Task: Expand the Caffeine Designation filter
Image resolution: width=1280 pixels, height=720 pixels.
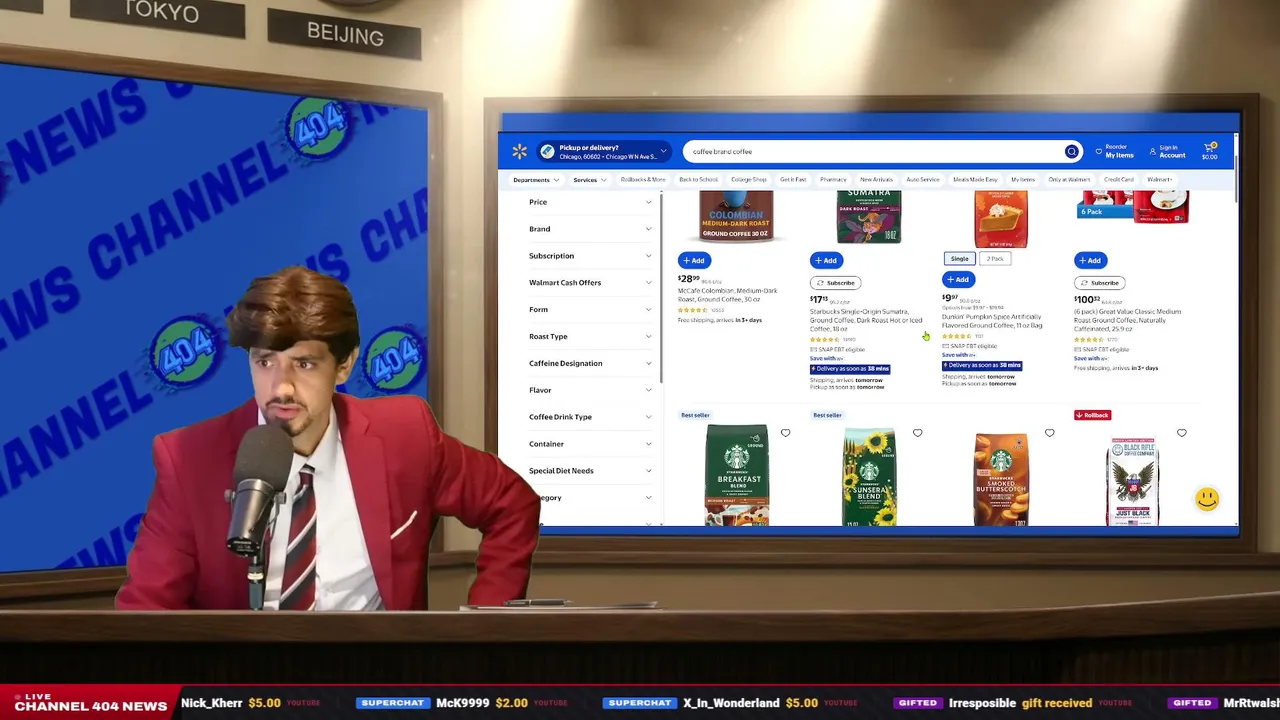Action: (x=590, y=364)
